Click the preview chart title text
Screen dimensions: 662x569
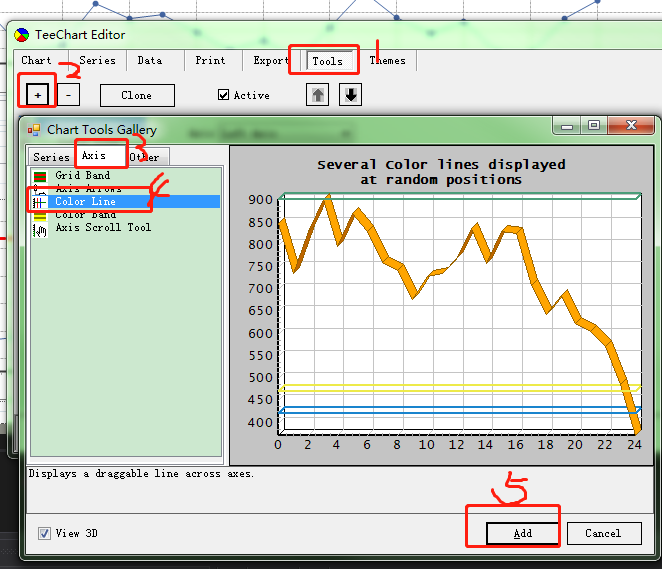point(441,172)
